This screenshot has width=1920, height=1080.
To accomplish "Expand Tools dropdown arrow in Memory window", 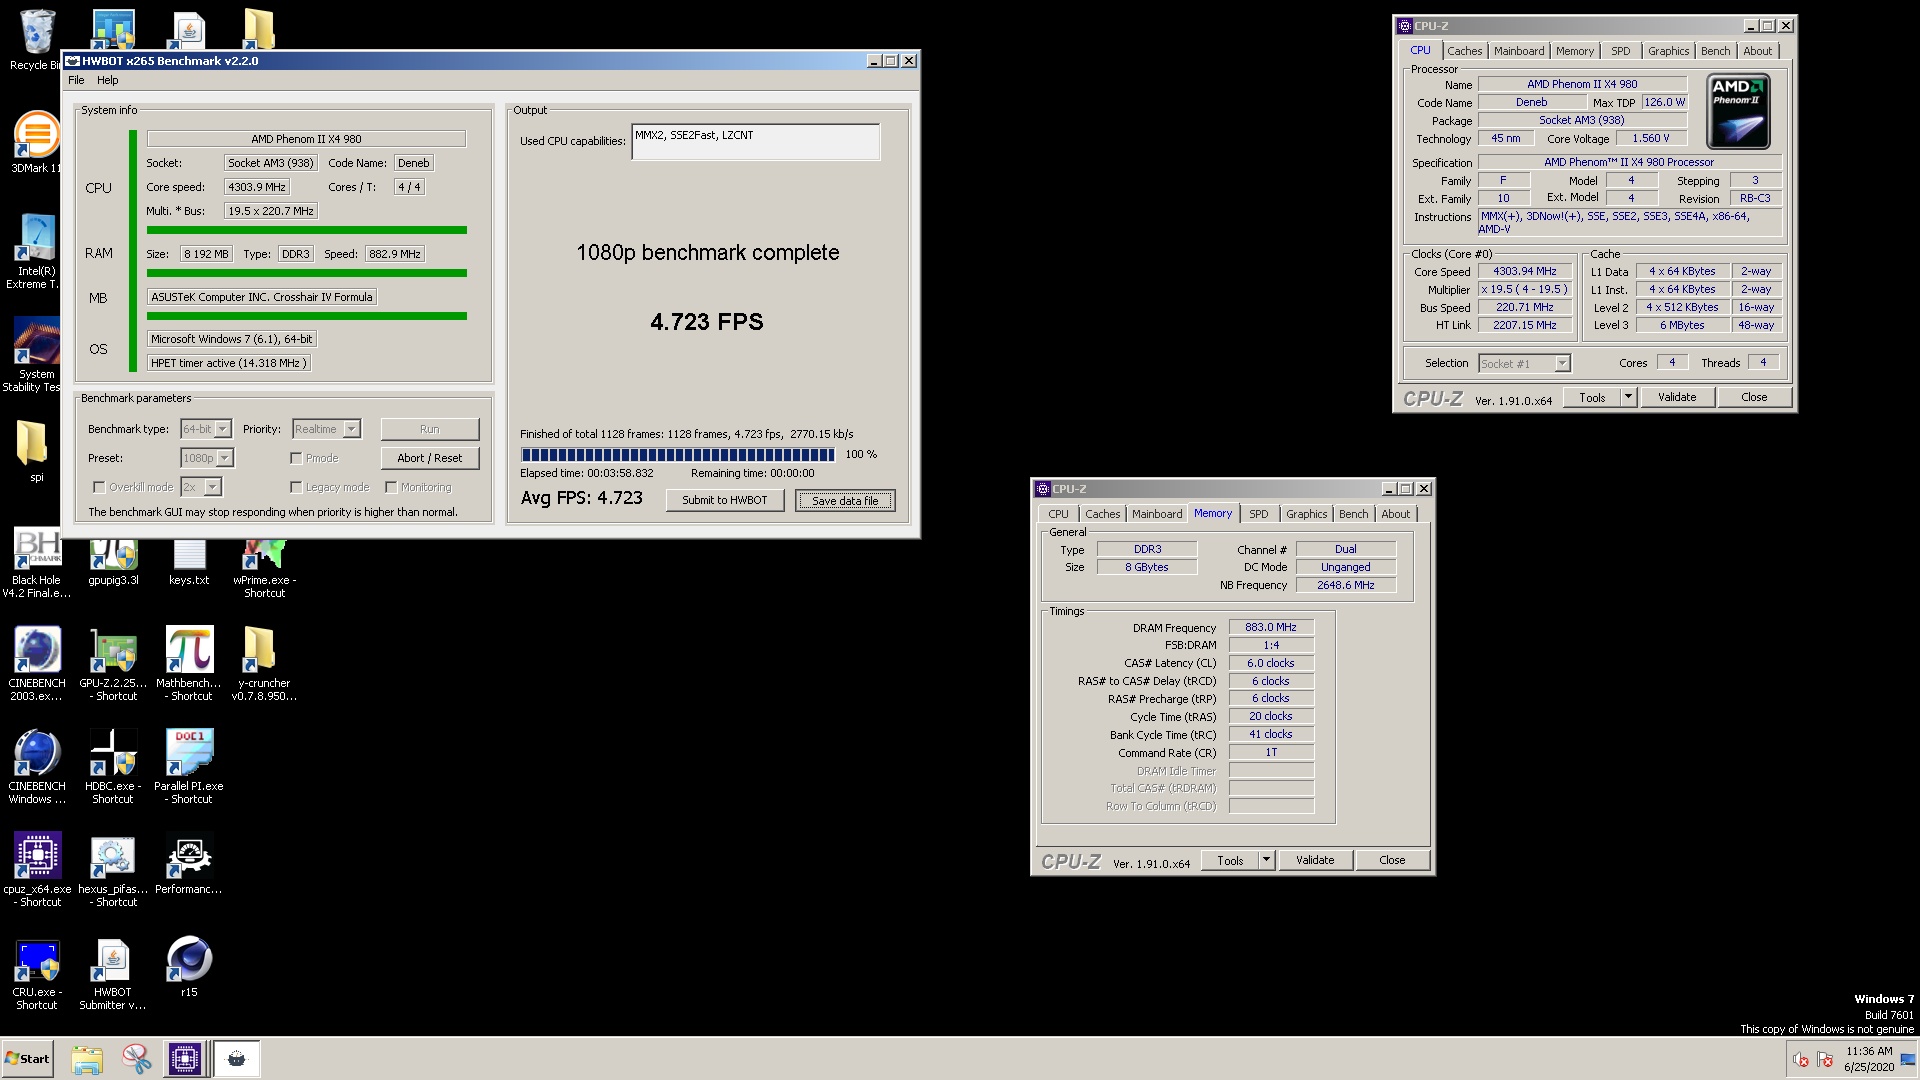I will point(1266,860).
